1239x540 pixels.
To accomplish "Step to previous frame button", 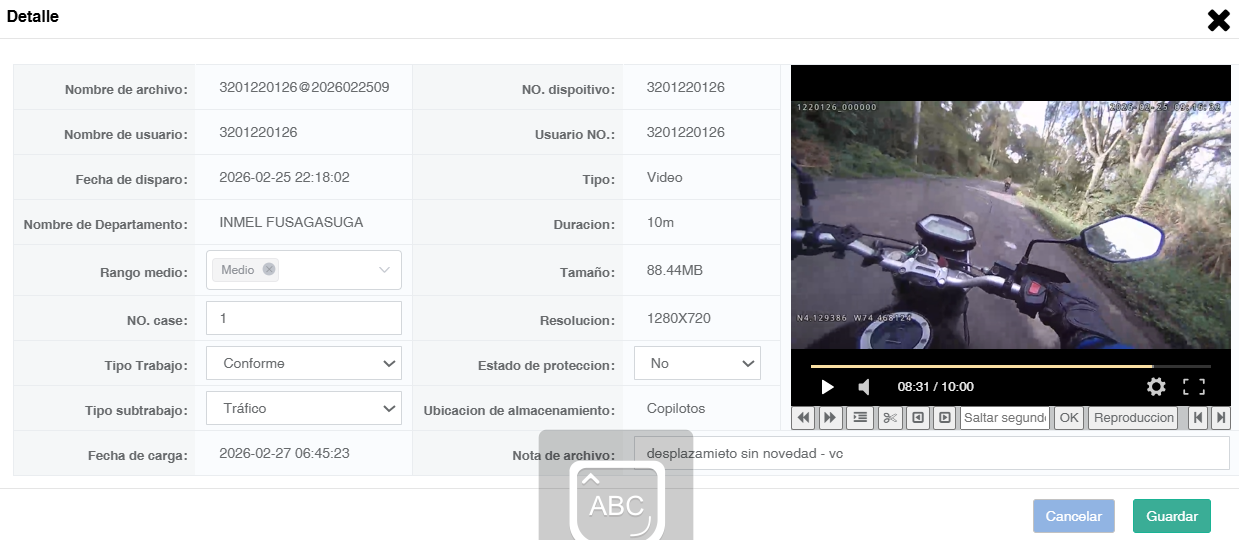I will pos(918,418).
